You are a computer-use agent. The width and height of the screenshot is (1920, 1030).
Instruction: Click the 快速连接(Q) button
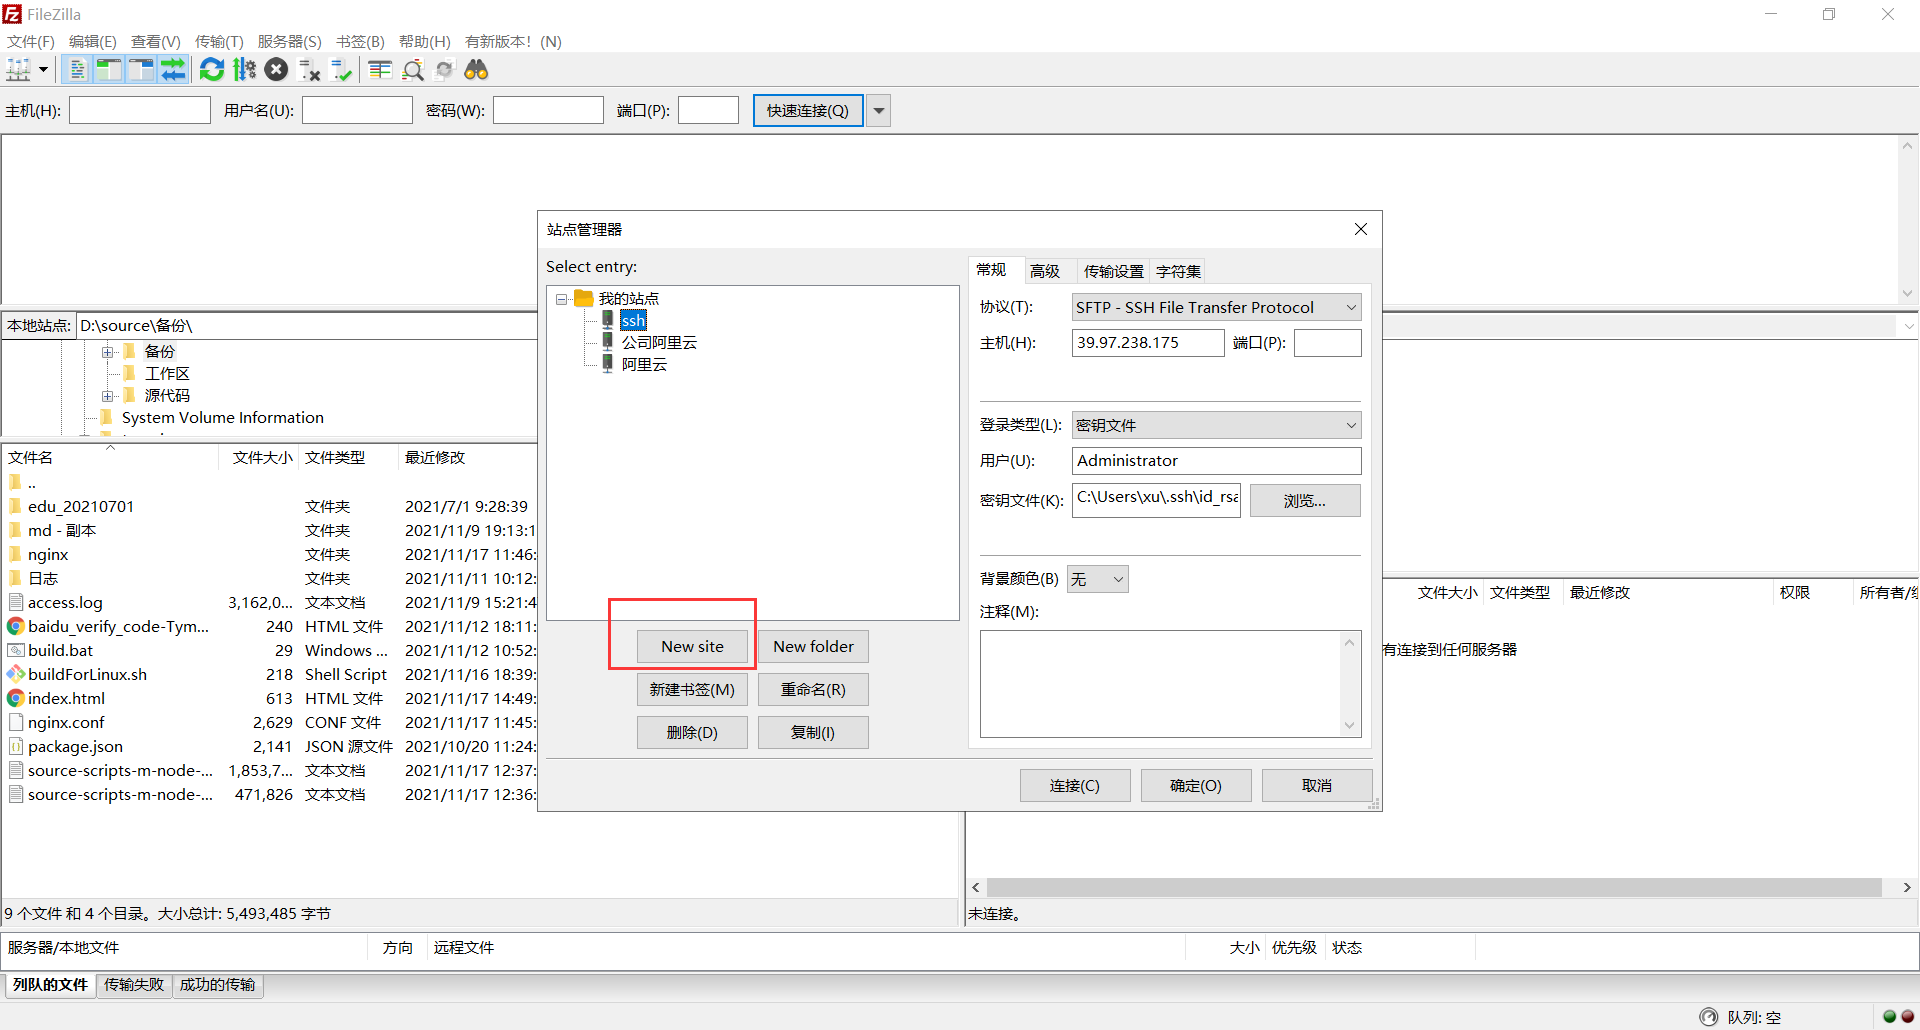(808, 110)
